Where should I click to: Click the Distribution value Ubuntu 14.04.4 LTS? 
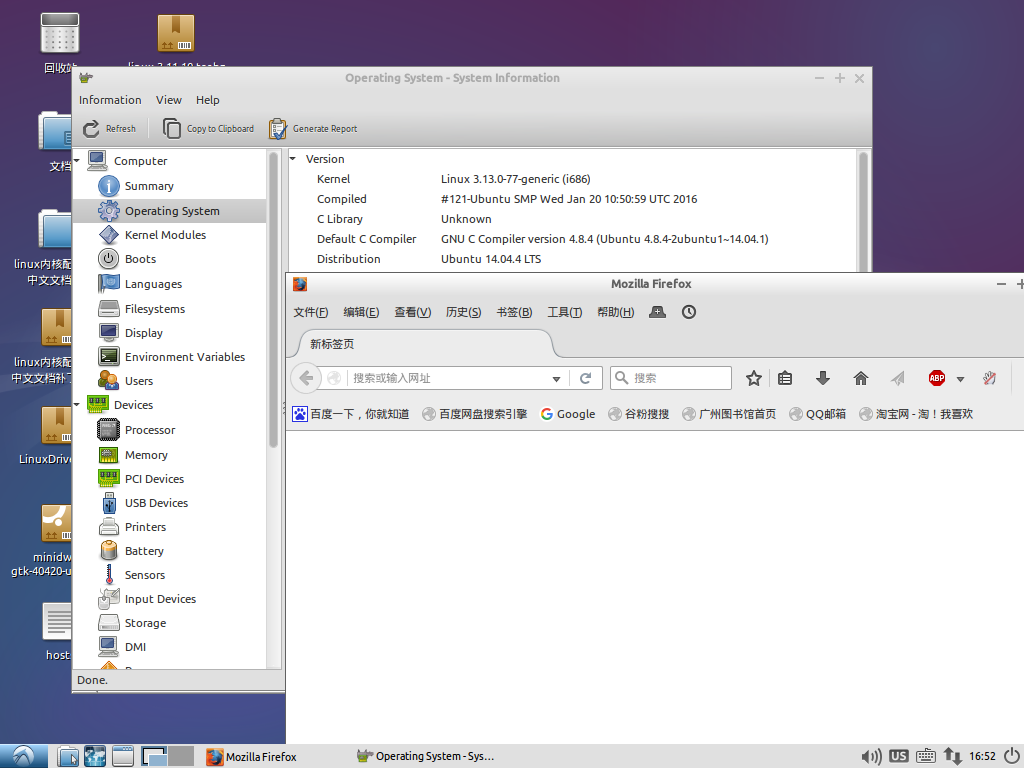[491, 259]
